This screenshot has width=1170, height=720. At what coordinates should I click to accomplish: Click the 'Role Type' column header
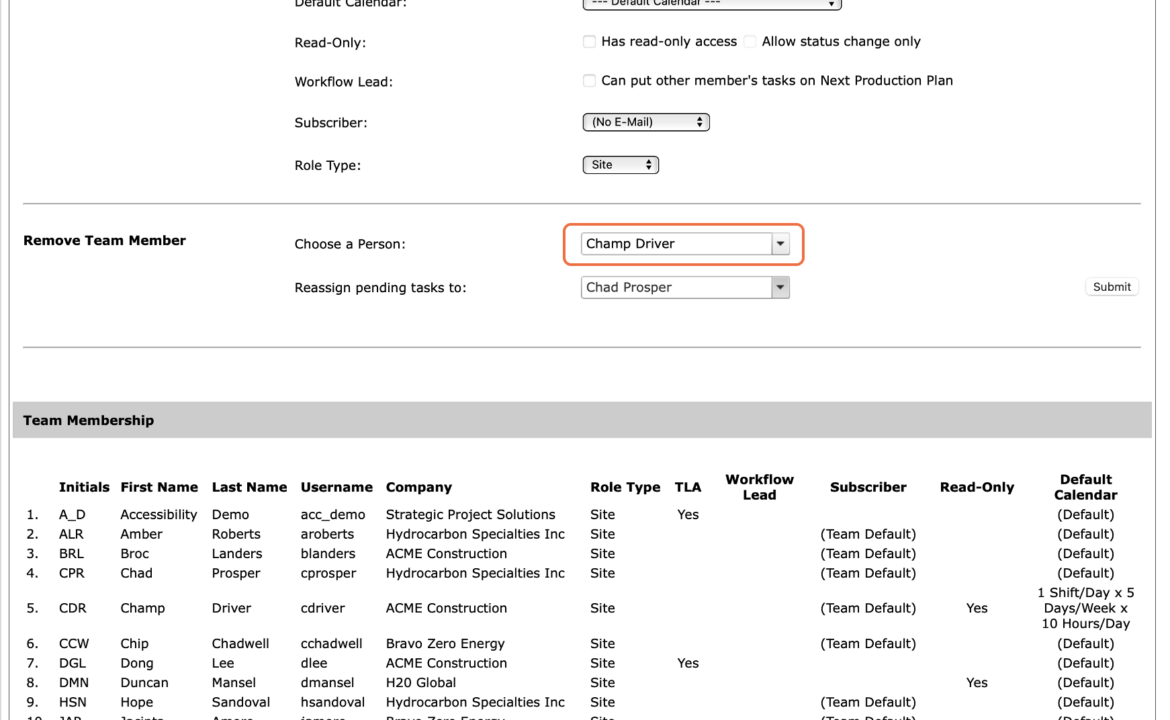[x=625, y=487]
